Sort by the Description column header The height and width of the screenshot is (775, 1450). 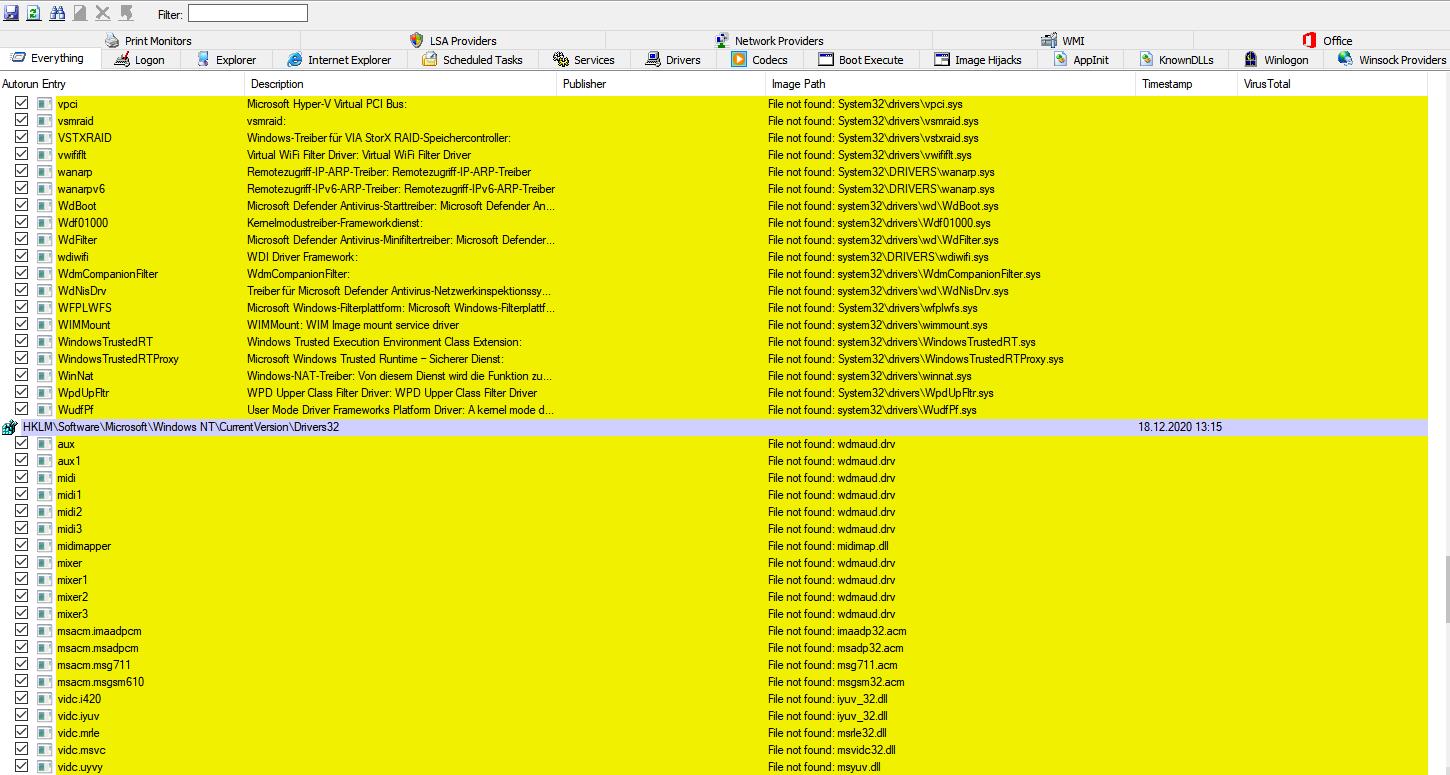pos(401,84)
